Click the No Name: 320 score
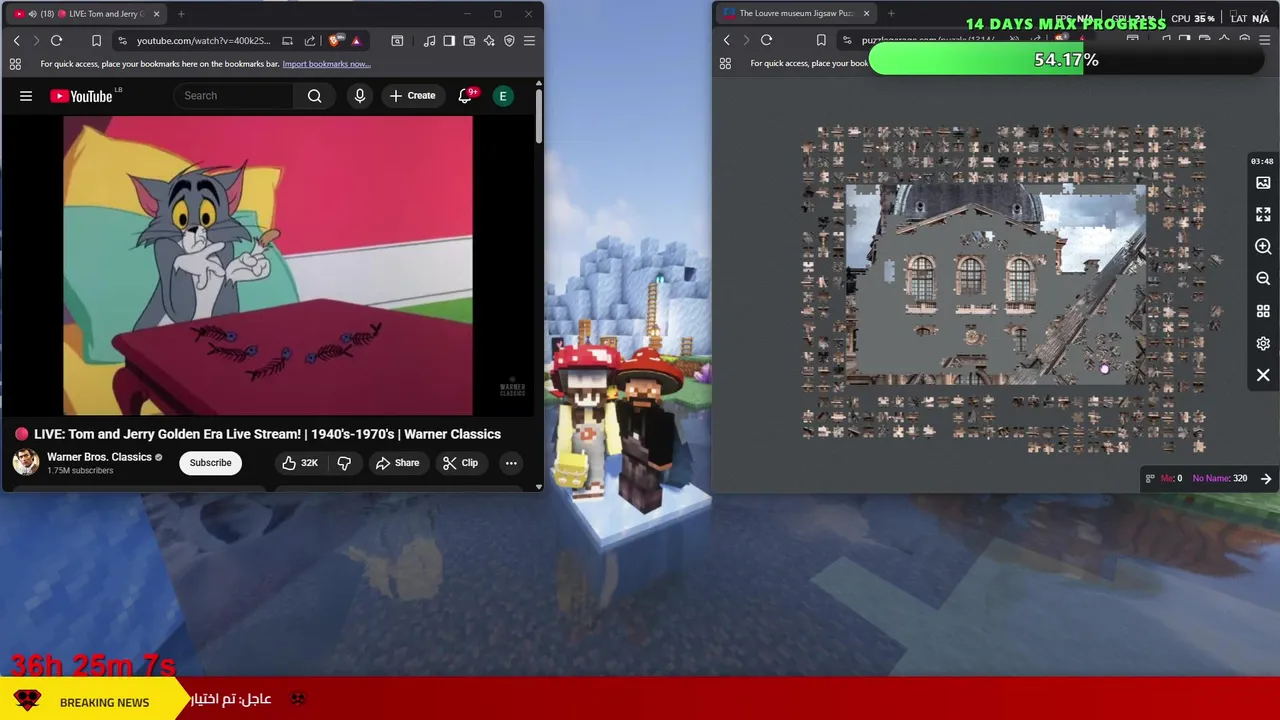This screenshot has width=1280, height=720. tap(1220, 479)
